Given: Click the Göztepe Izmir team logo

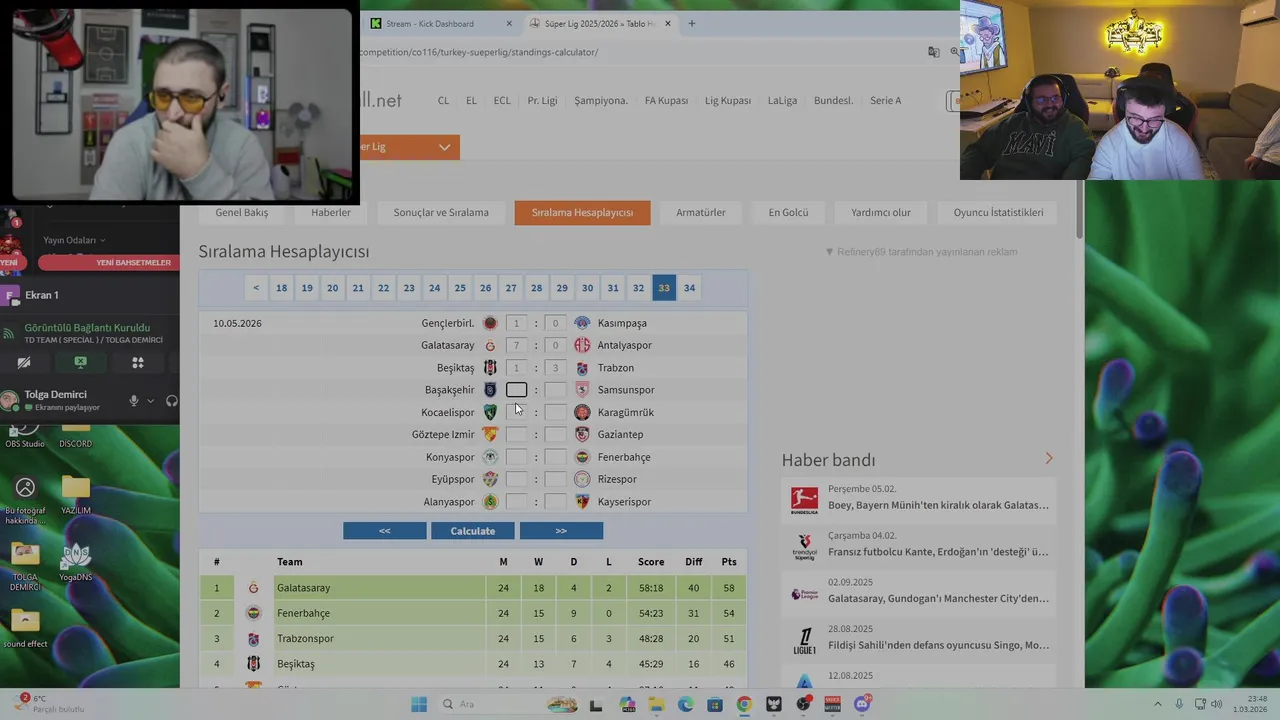Looking at the screenshot, I should point(490,434).
